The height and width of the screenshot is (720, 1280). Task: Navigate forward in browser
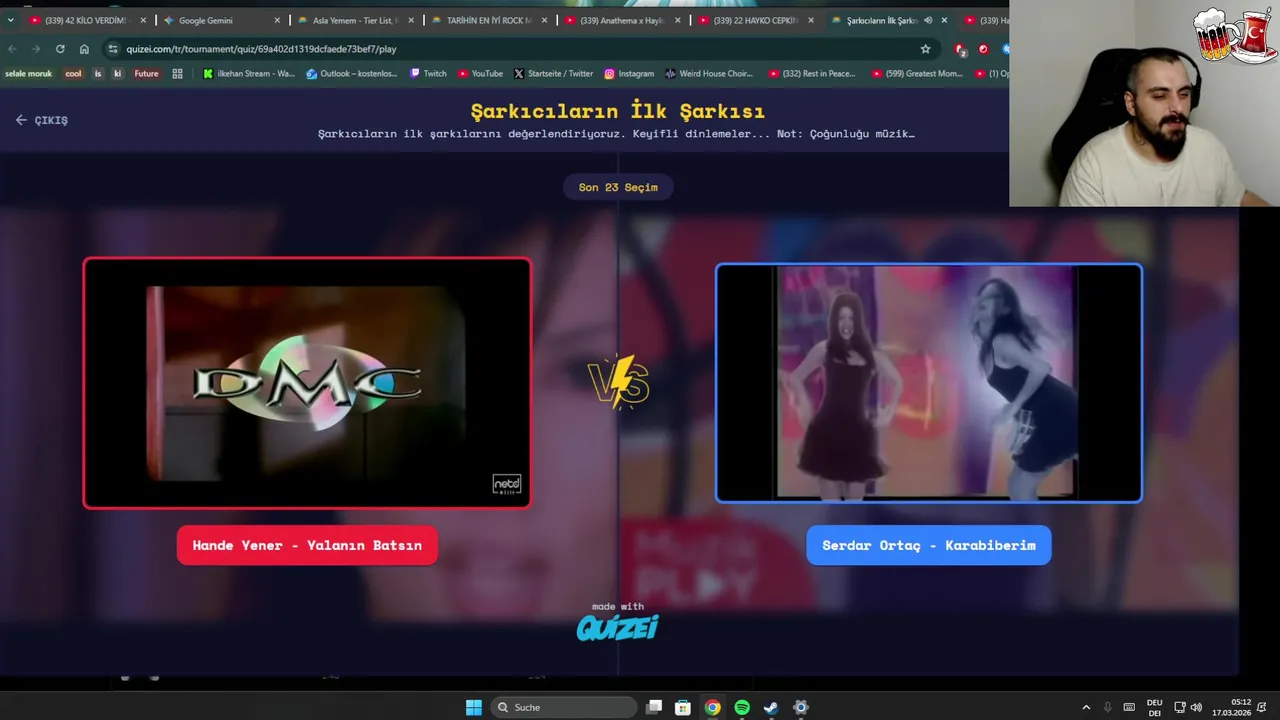pyautogui.click(x=36, y=49)
